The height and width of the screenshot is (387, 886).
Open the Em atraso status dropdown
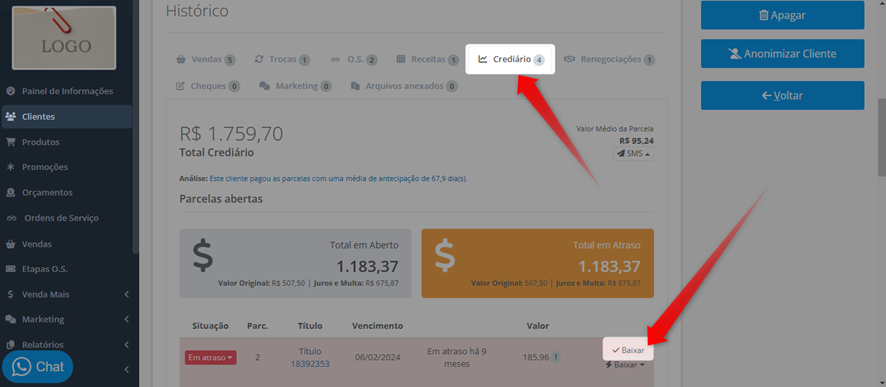pyautogui.click(x=210, y=358)
